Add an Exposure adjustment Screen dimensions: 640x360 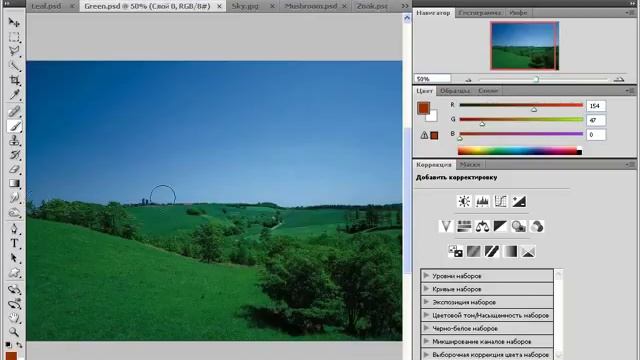point(519,201)
